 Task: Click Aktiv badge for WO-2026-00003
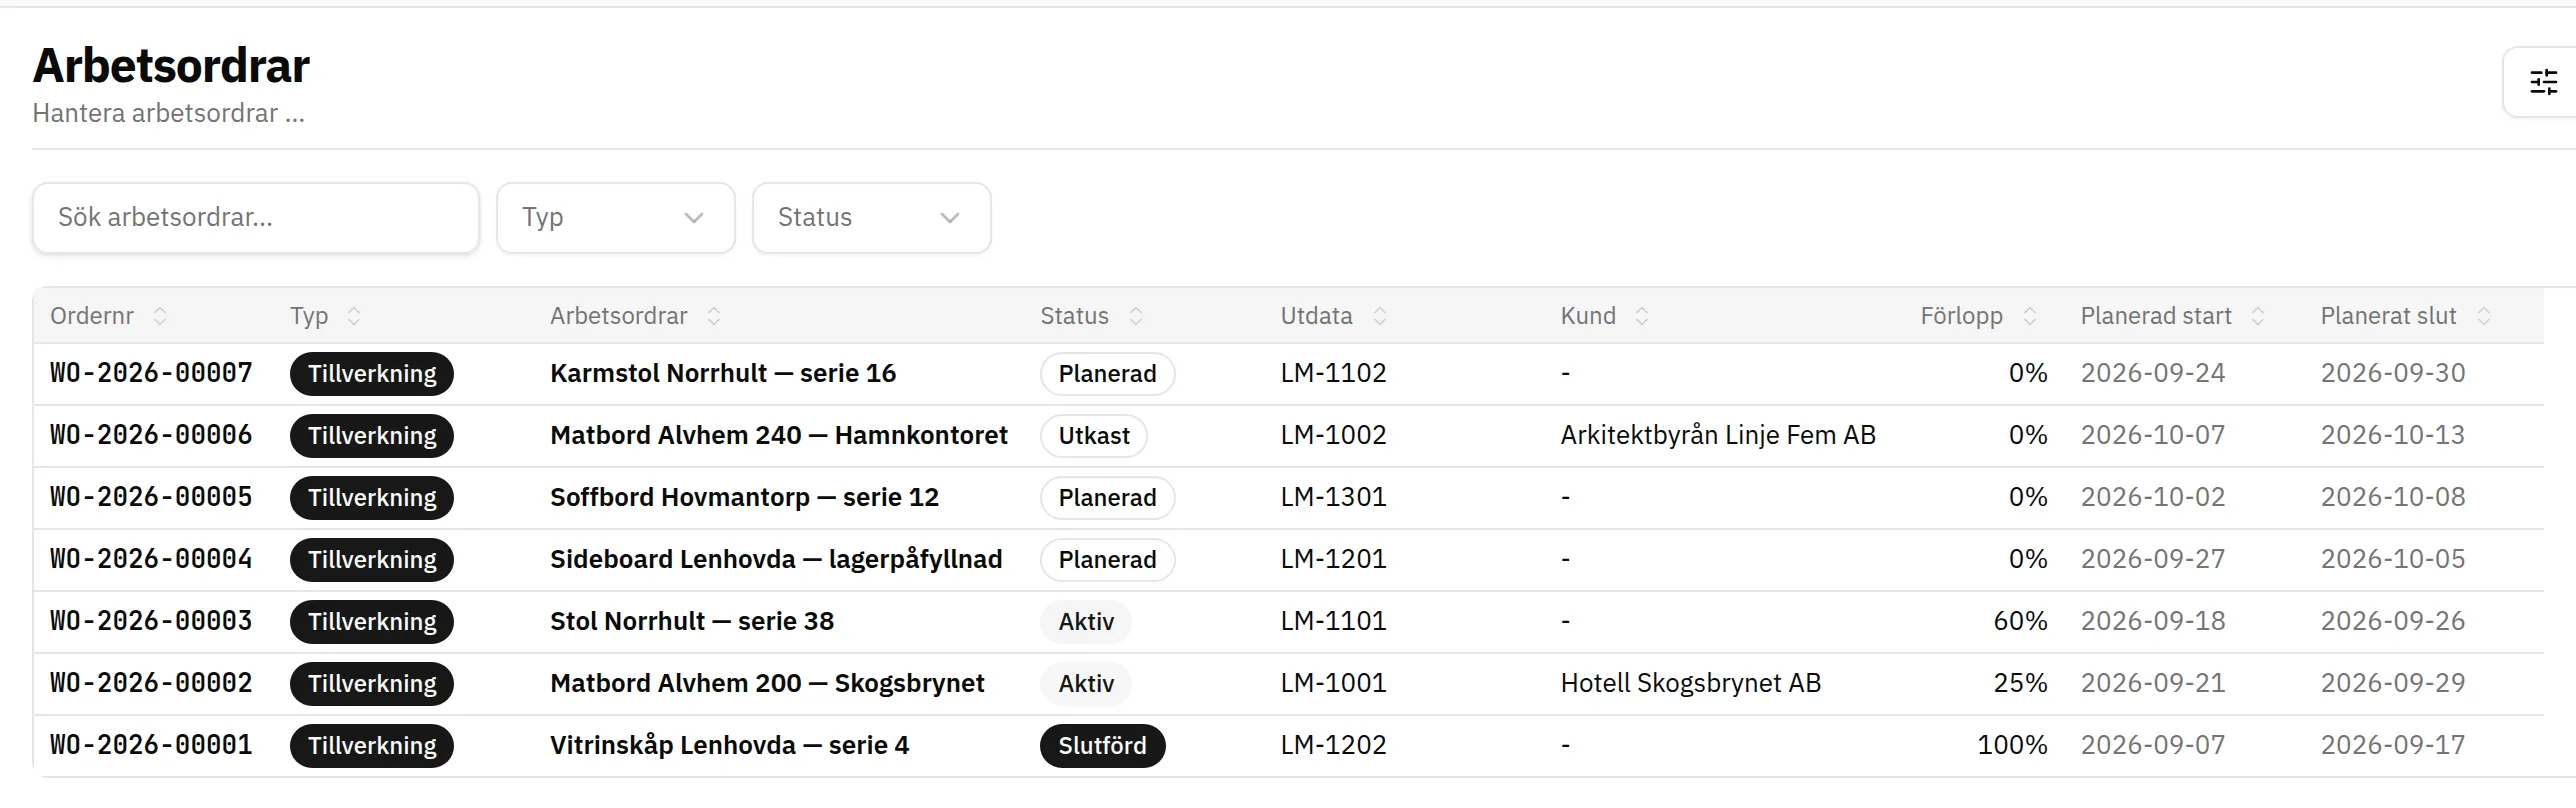pos(1086,622)
